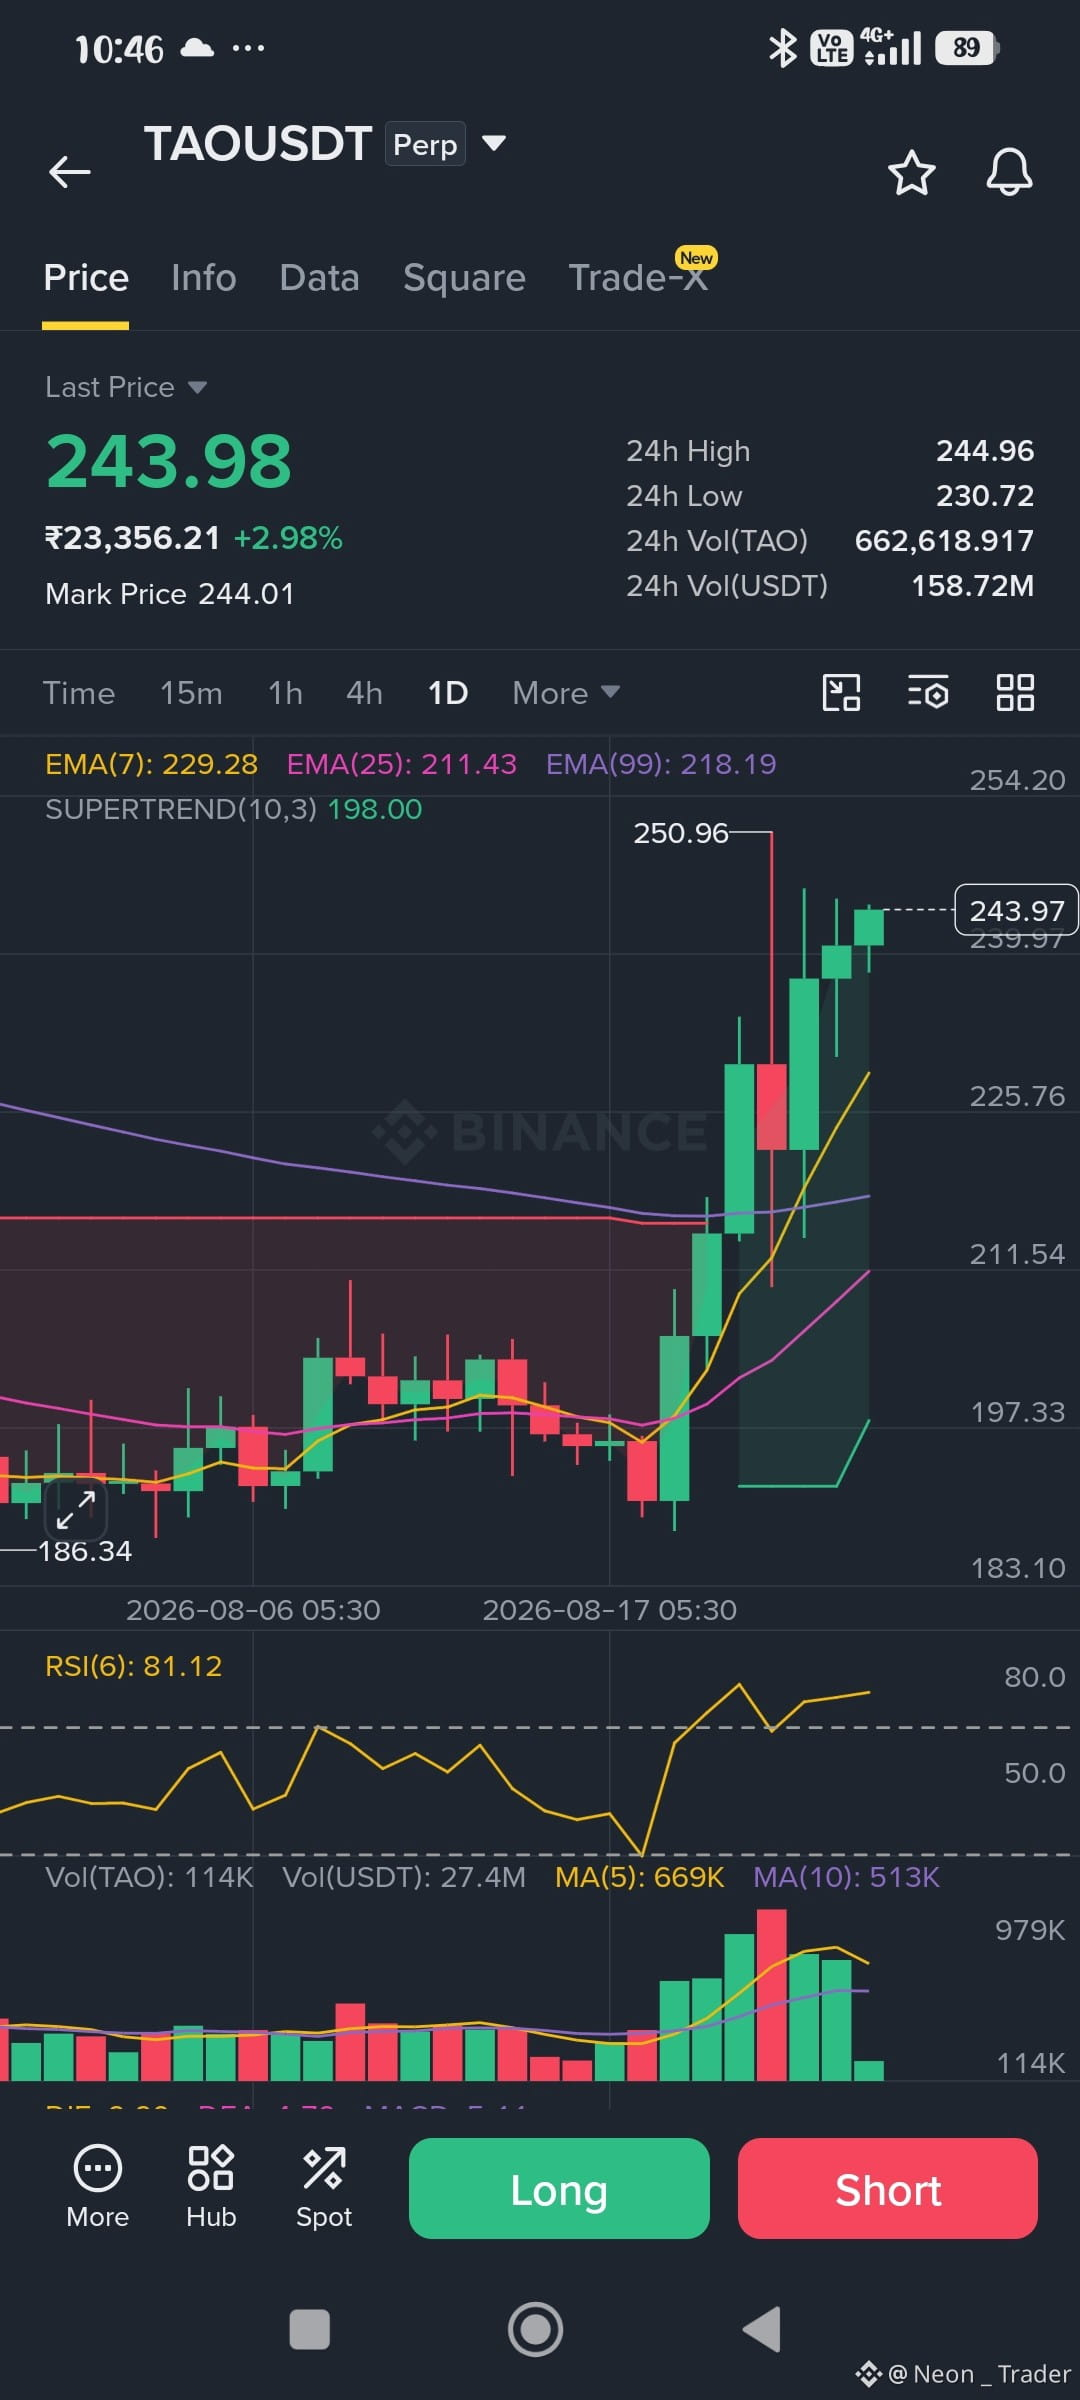Tap EMA(25): 211.43 indicator label
Image resolution: width=1080 pixels, height=2400 pixels.
(x=401, y=764)
